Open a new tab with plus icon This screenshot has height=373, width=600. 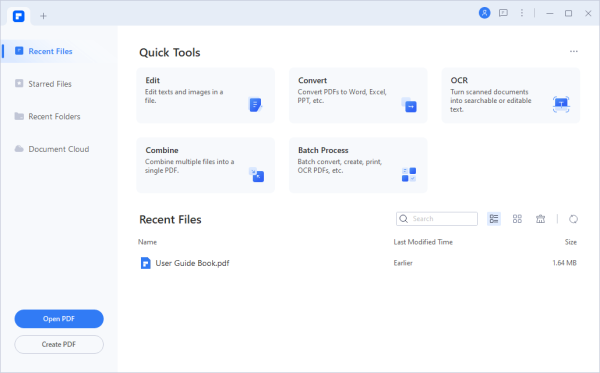pos(43,16)
